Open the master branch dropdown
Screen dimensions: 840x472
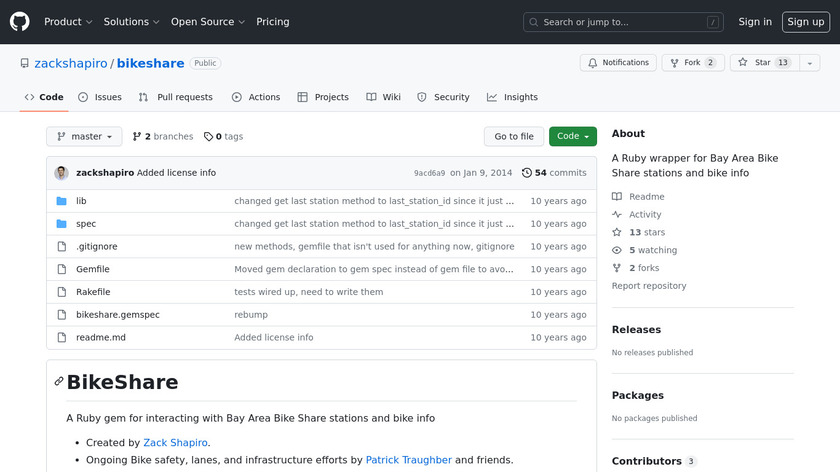coord(84,137)
